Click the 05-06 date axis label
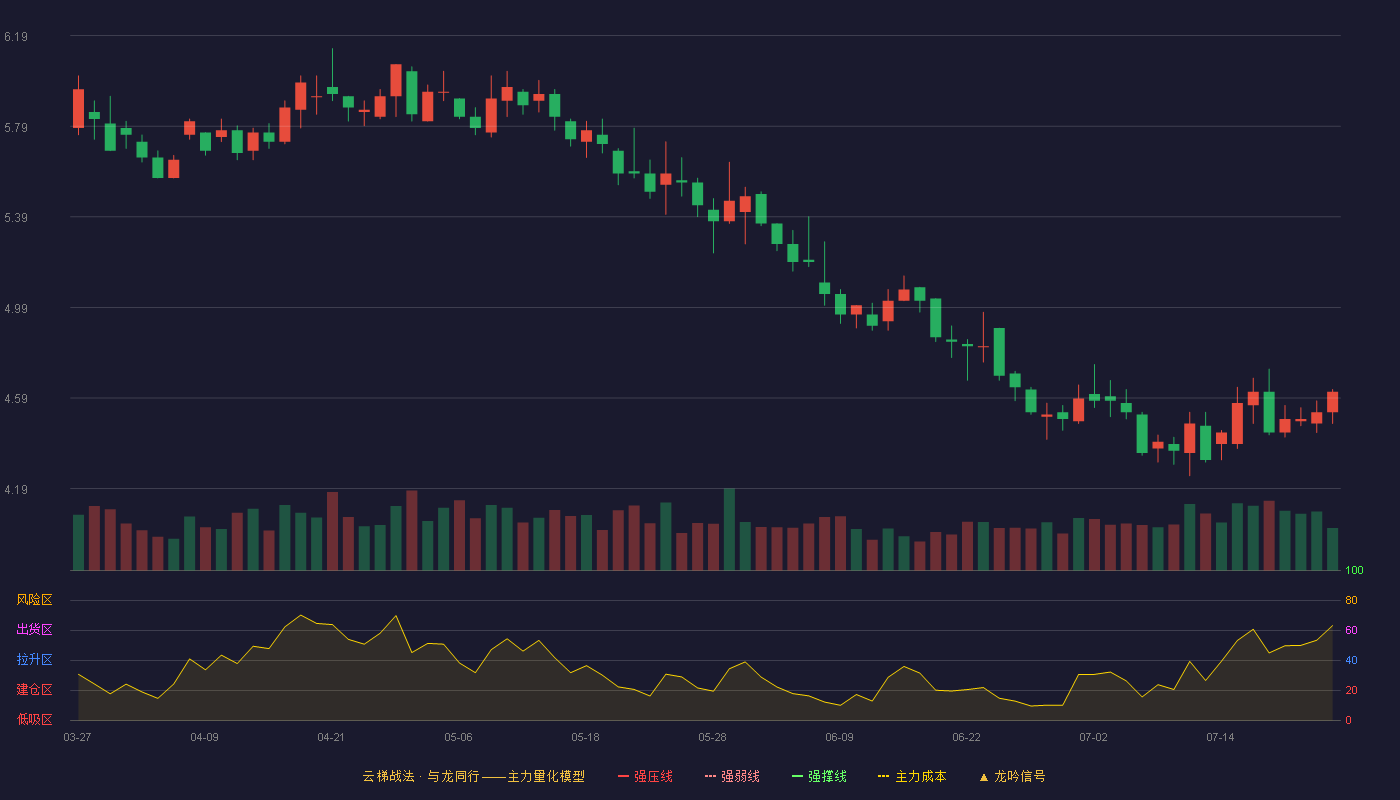1400x800 pixels. coord(458,737)
